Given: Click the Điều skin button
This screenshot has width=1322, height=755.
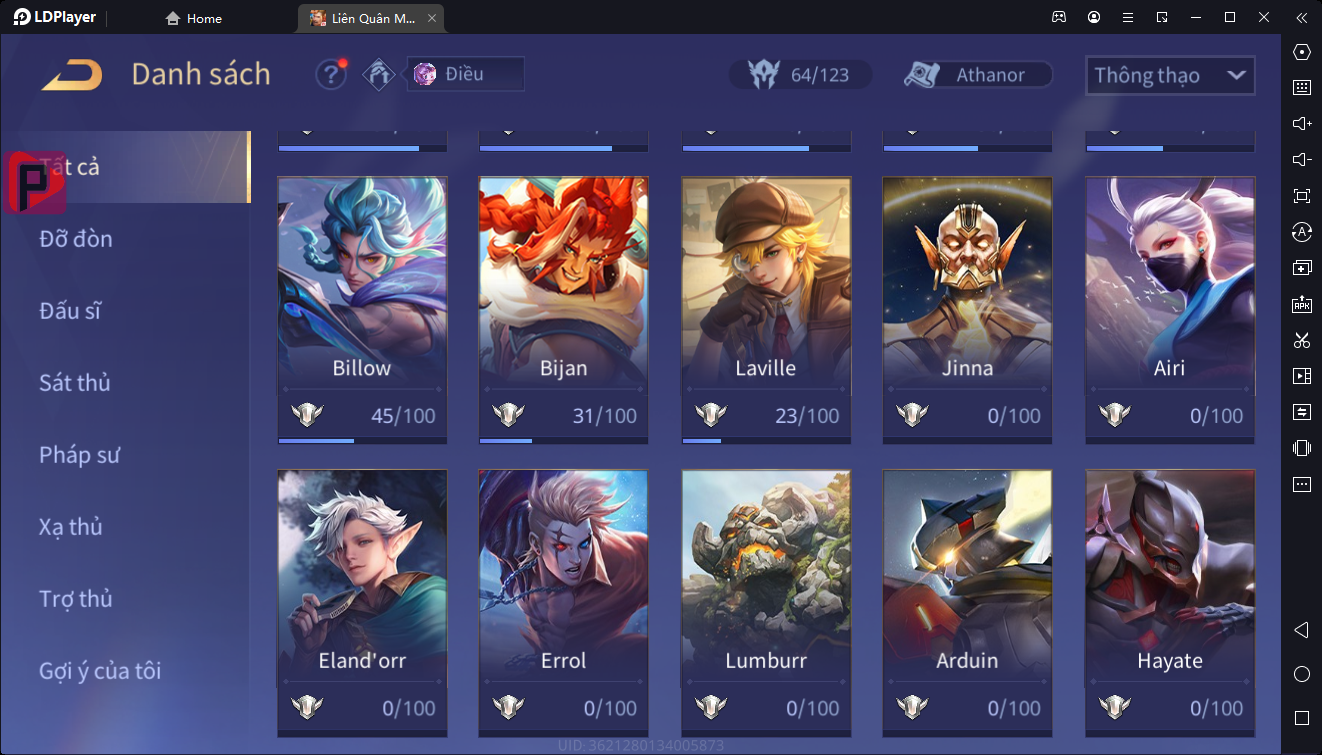Looking at the screenshot, I should click(465, 74).
